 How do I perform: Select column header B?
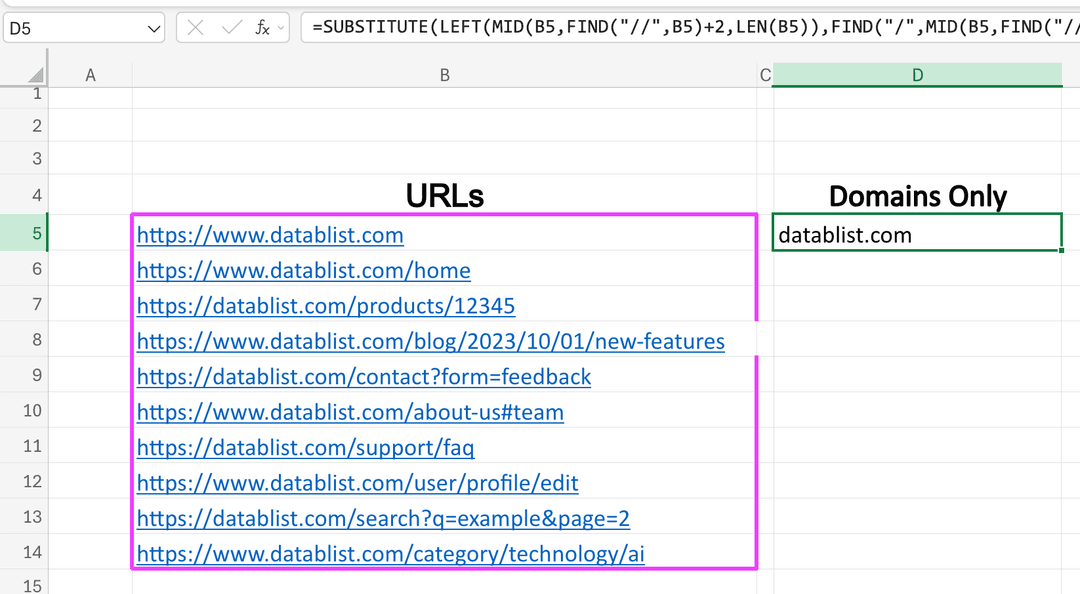click(444, 75)
